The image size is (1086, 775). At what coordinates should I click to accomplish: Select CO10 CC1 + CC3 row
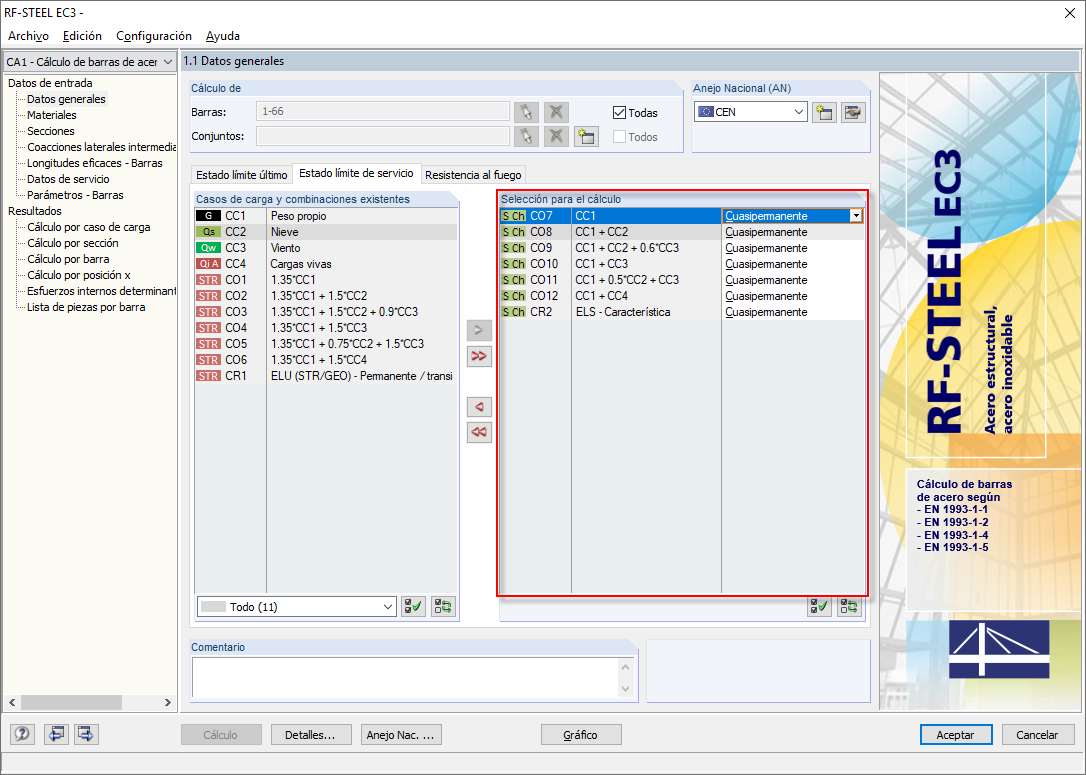(x=682, y=264)
